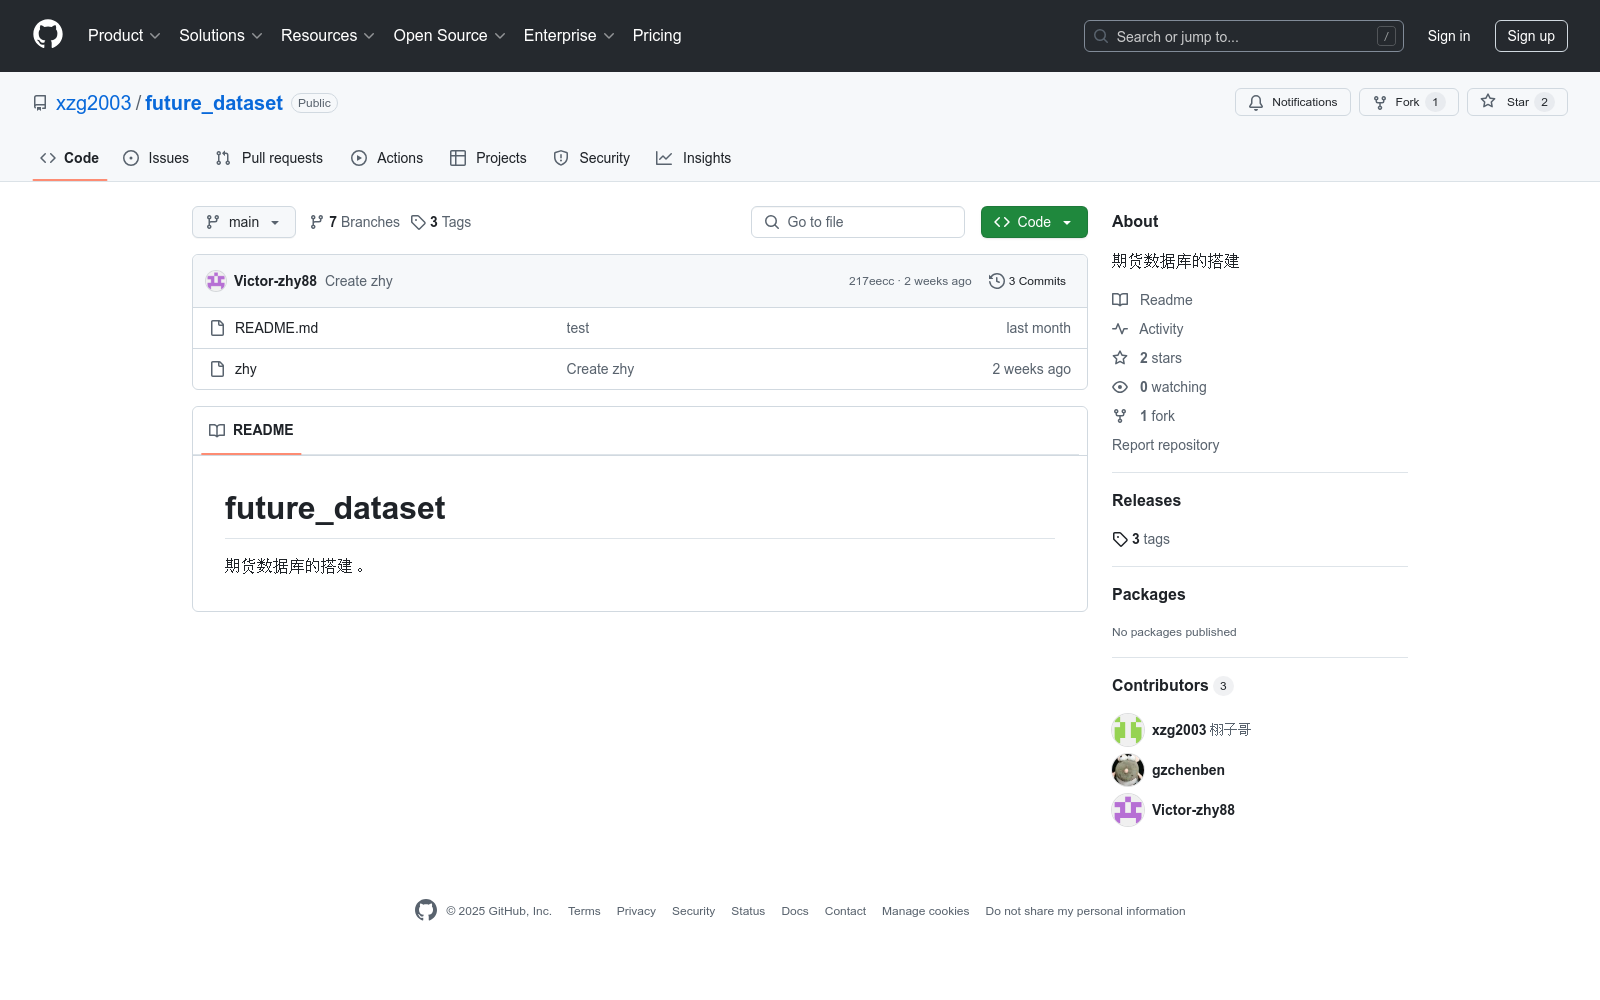This screenshot has height=1000, width=1600.
Task: Open the Status footer link
Action: [x=748, y=911]
